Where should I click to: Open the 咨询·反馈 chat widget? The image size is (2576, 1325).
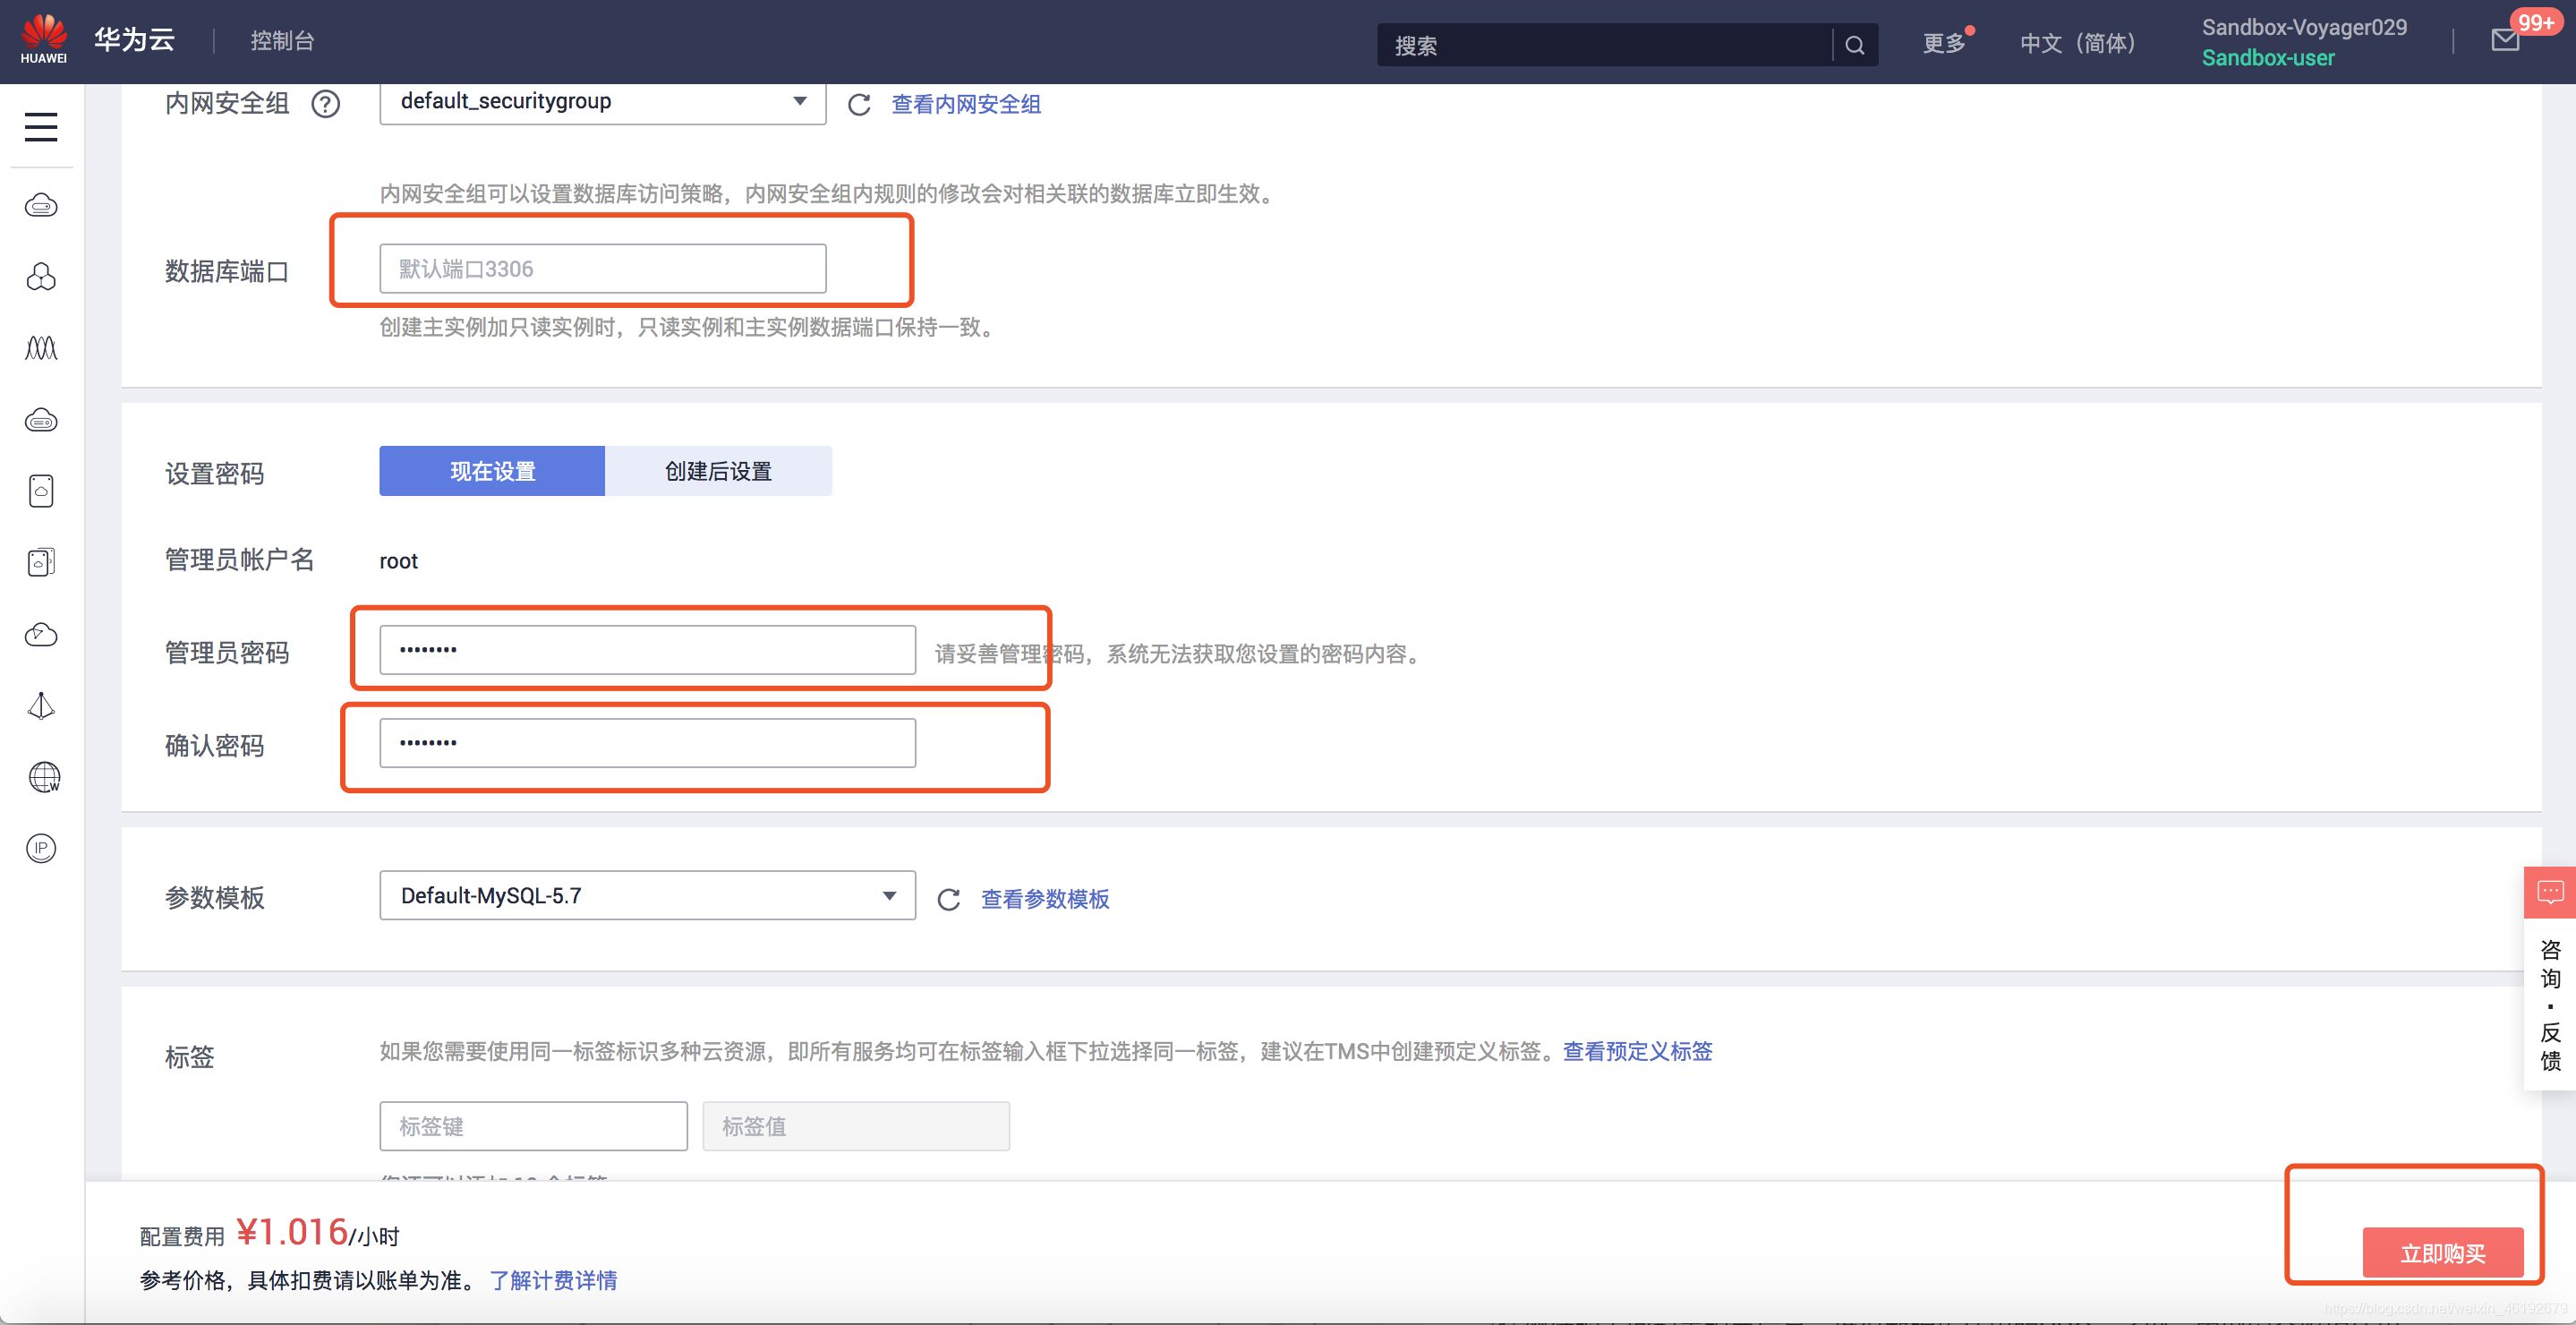[2549, 978]
